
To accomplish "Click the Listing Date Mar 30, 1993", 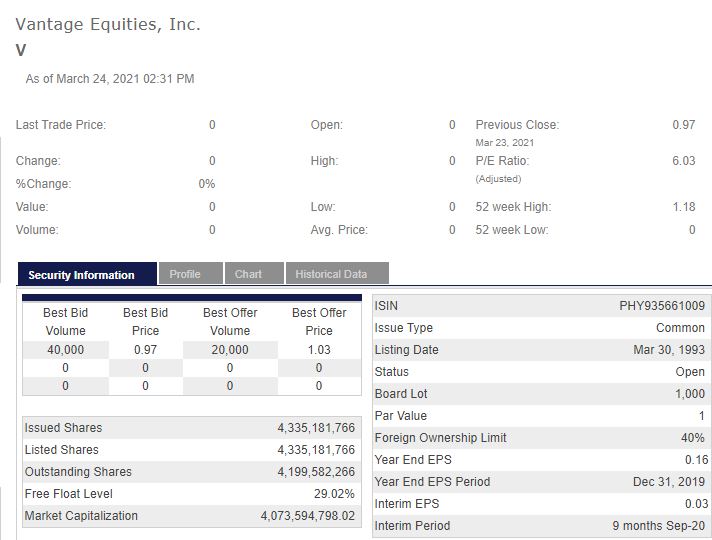I will pyautogui.click(x=669, y=350).
